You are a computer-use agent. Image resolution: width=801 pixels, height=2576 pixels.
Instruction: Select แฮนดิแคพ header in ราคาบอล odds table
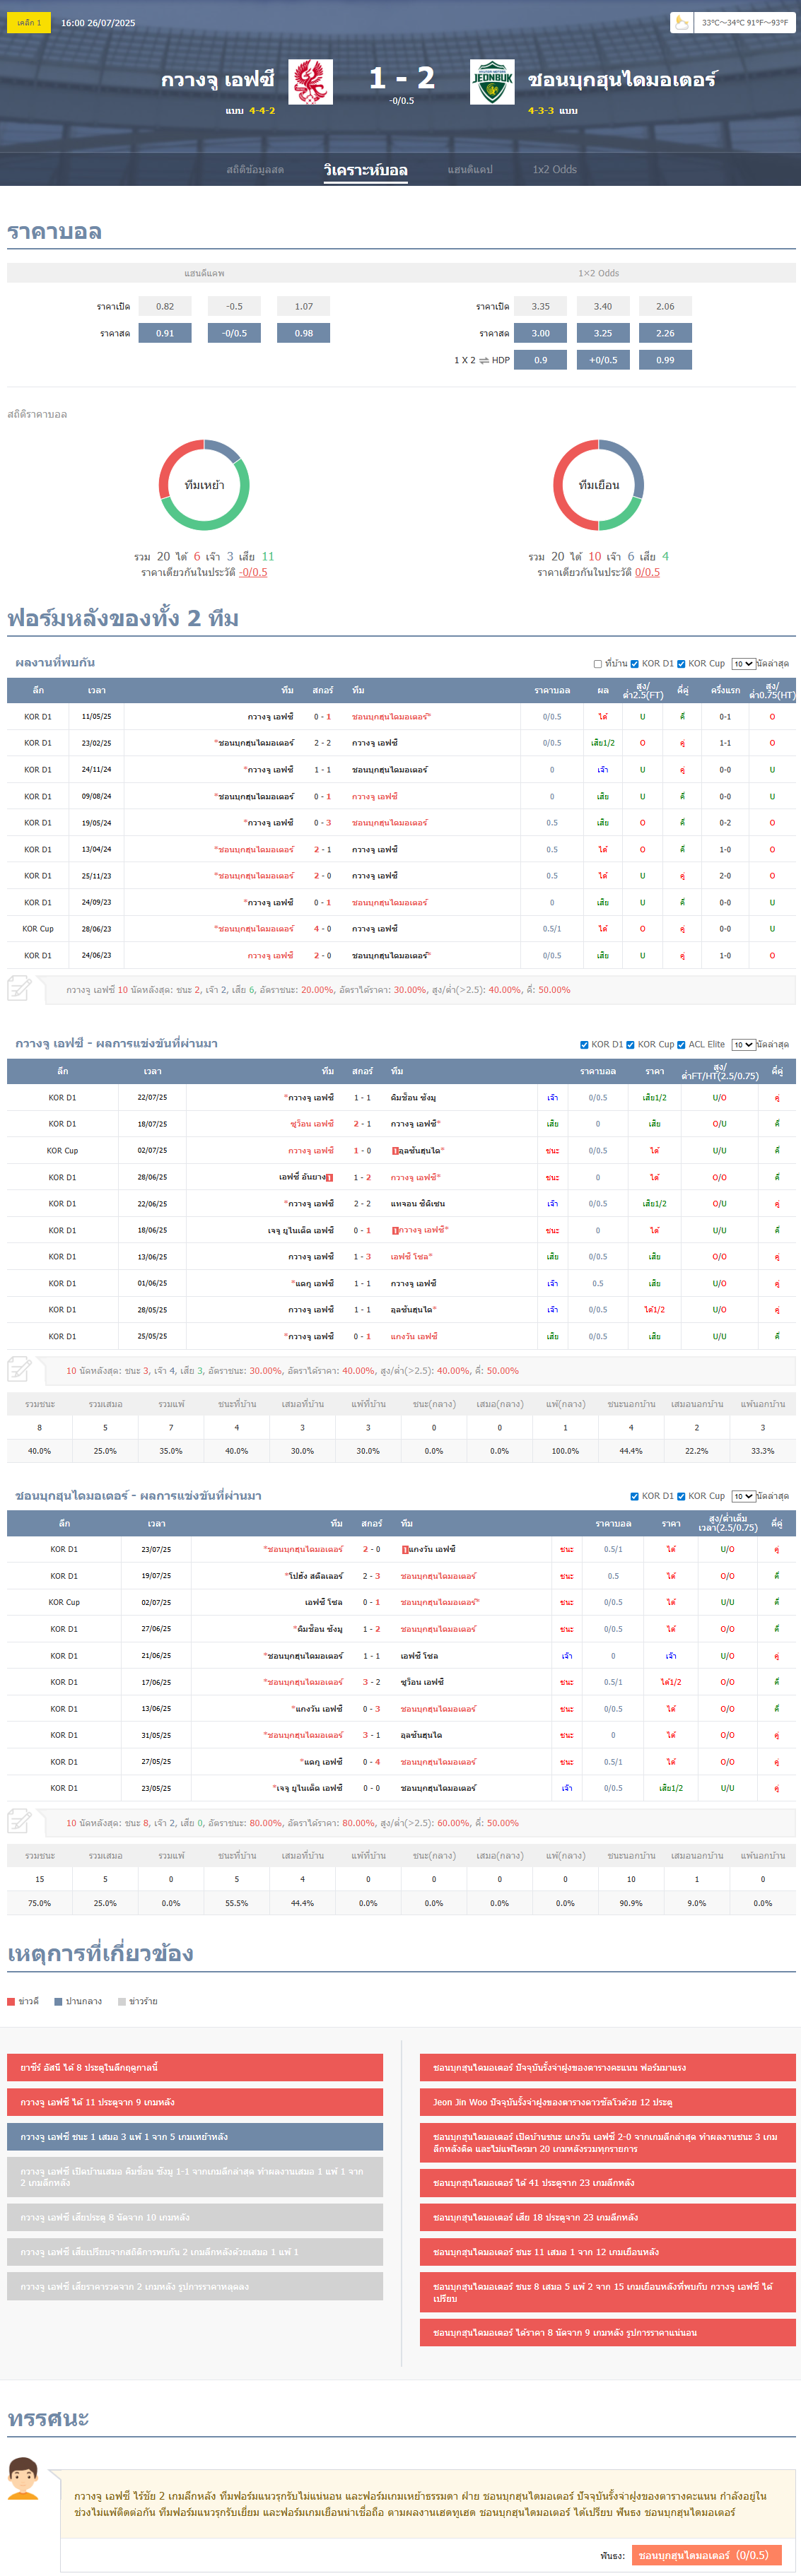[x=204, y=273]
